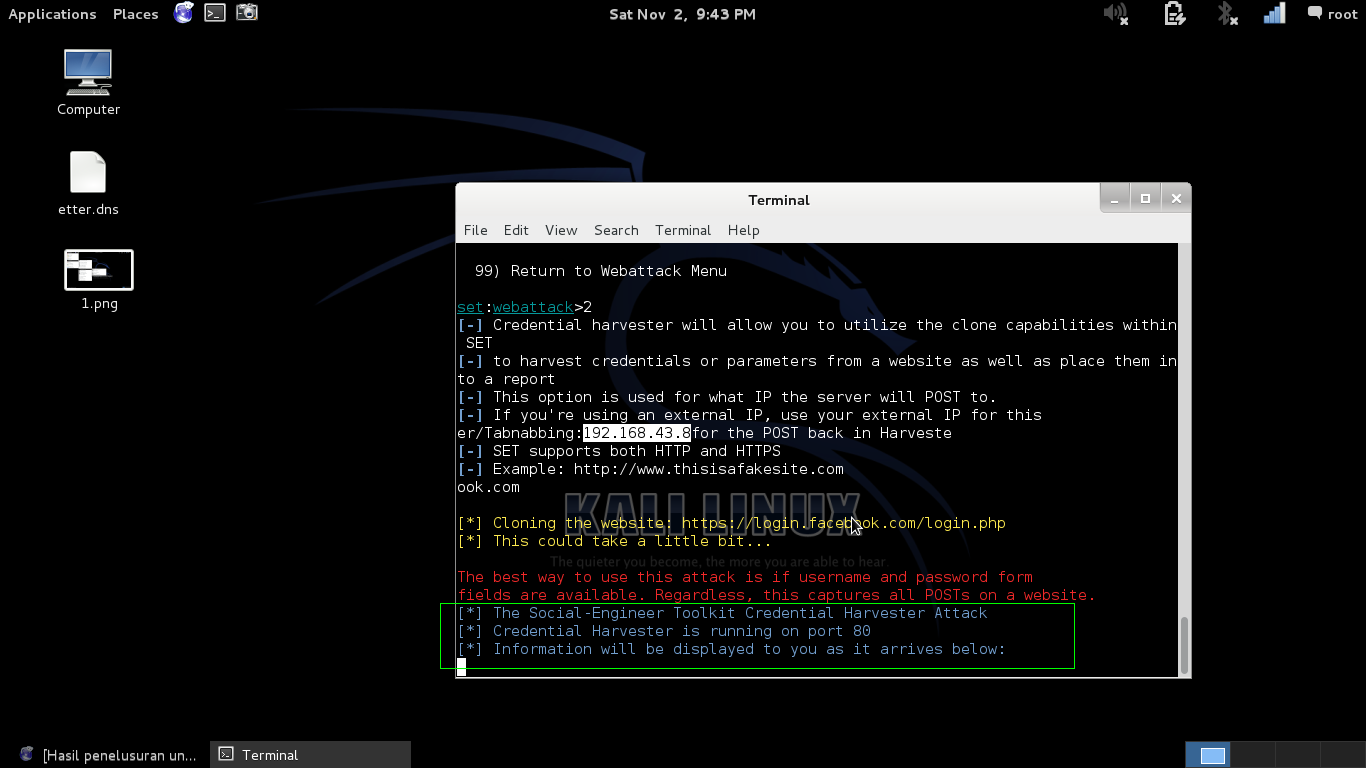Click the line 'This could take a little bit...'
Image resolution: width=1366 pixels, height=768 pixels.
[615, 541]
